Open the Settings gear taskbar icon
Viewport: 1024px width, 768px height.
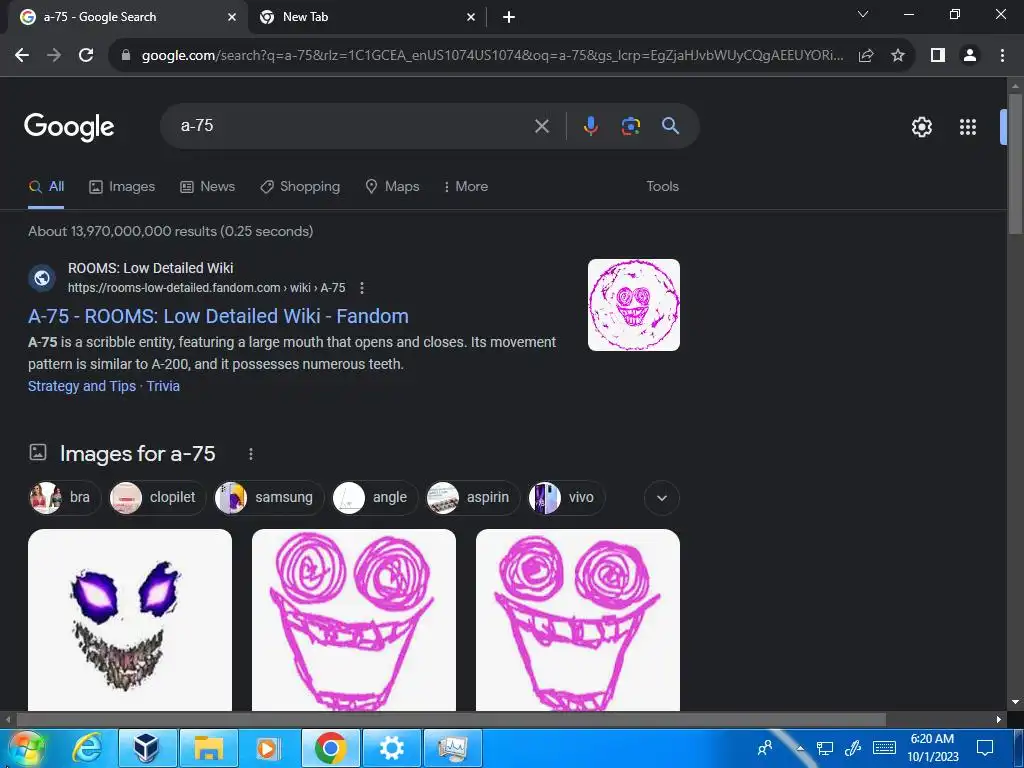[x=391, y=748]
